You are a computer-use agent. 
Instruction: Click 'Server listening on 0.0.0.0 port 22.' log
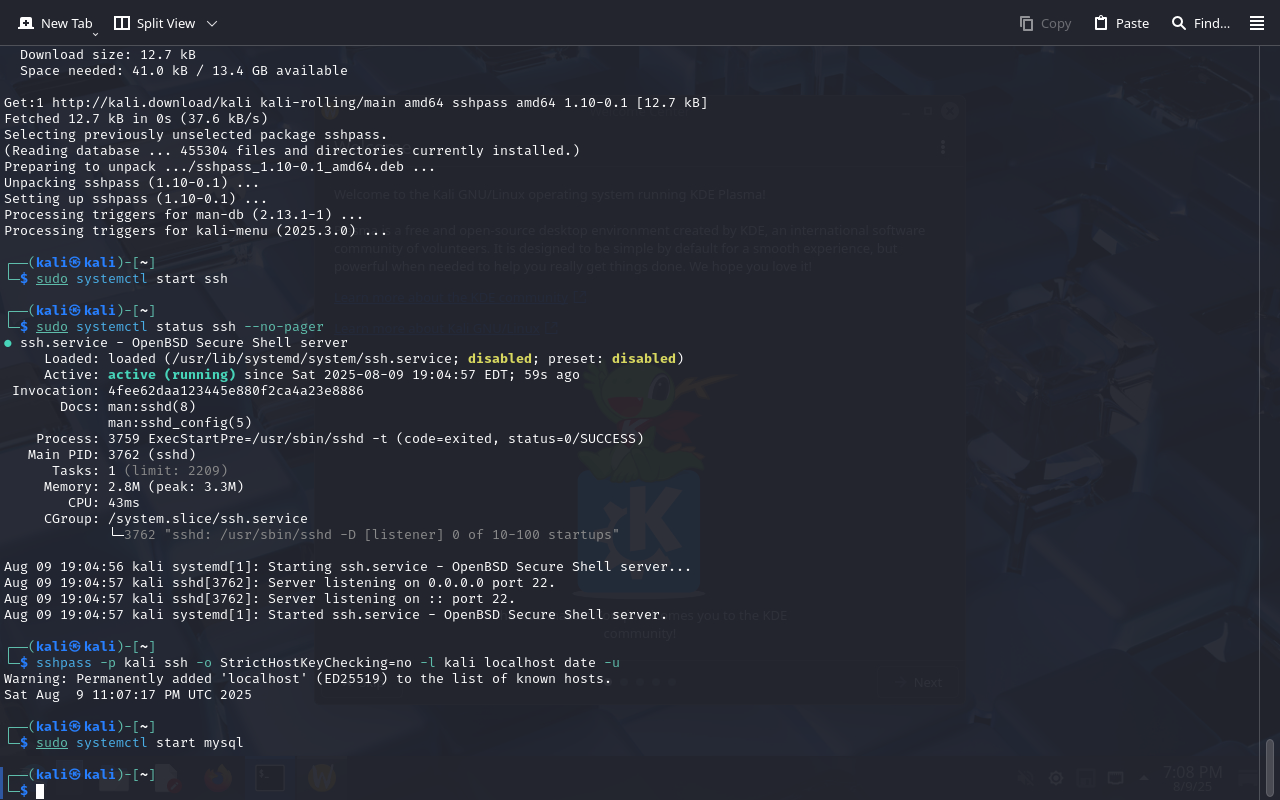point(280,583)
